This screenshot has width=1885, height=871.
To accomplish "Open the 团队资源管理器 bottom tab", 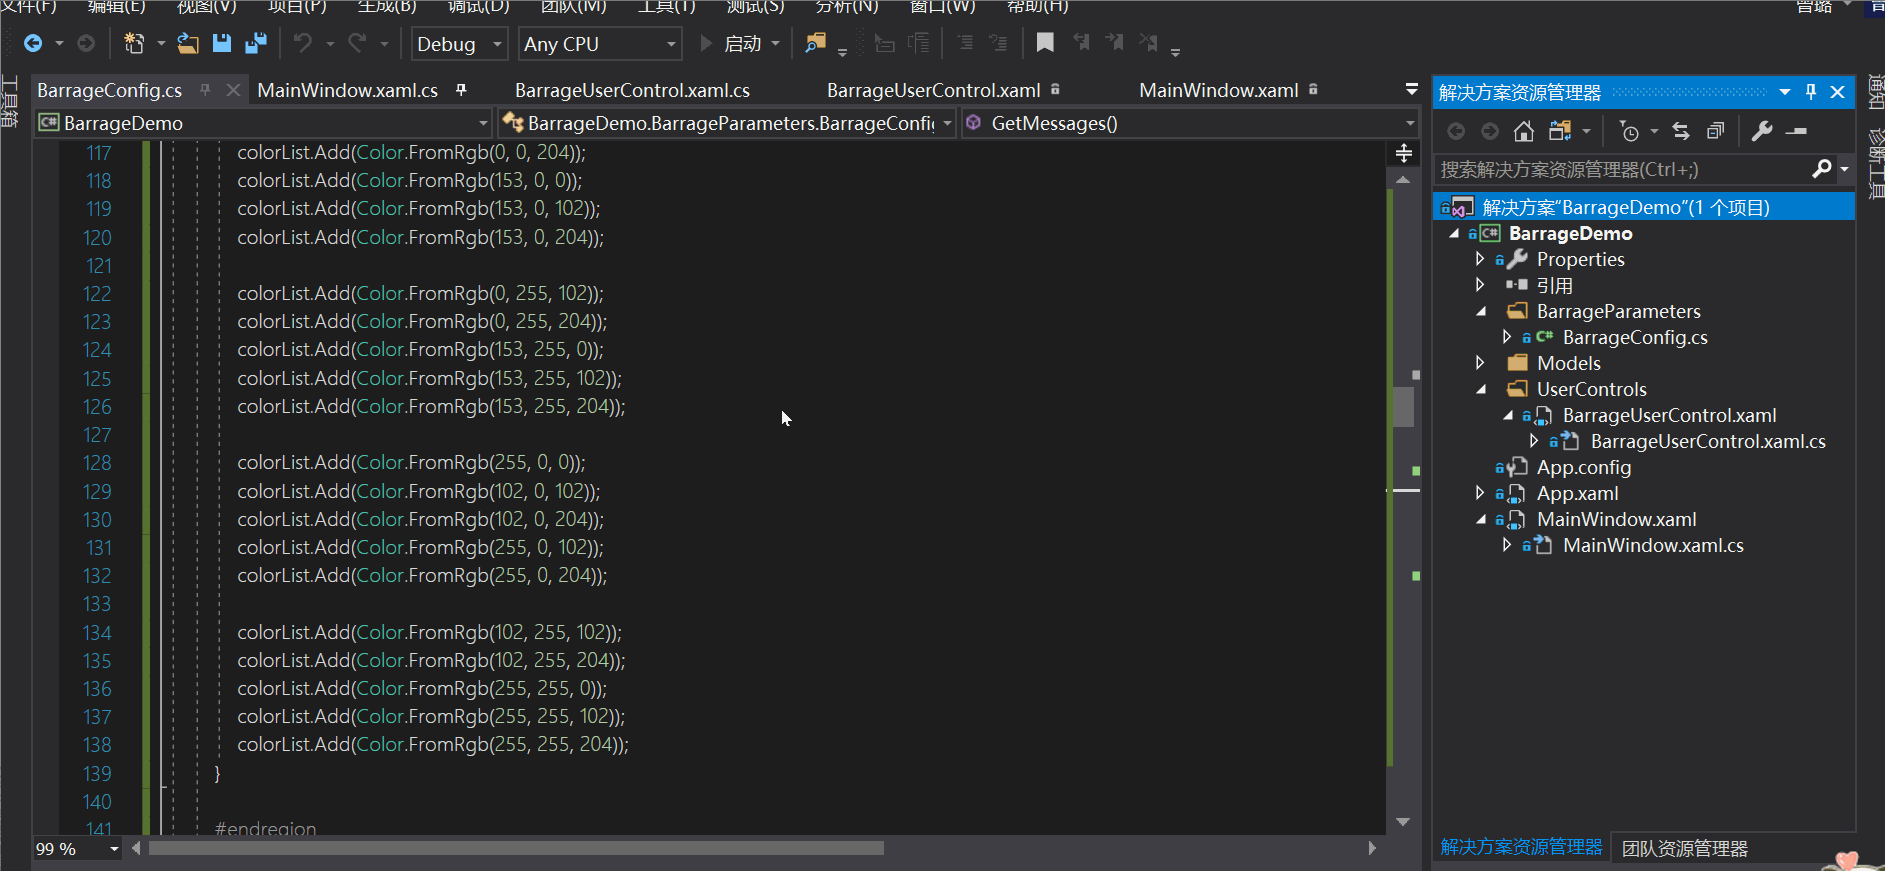I will (1684, 848).
